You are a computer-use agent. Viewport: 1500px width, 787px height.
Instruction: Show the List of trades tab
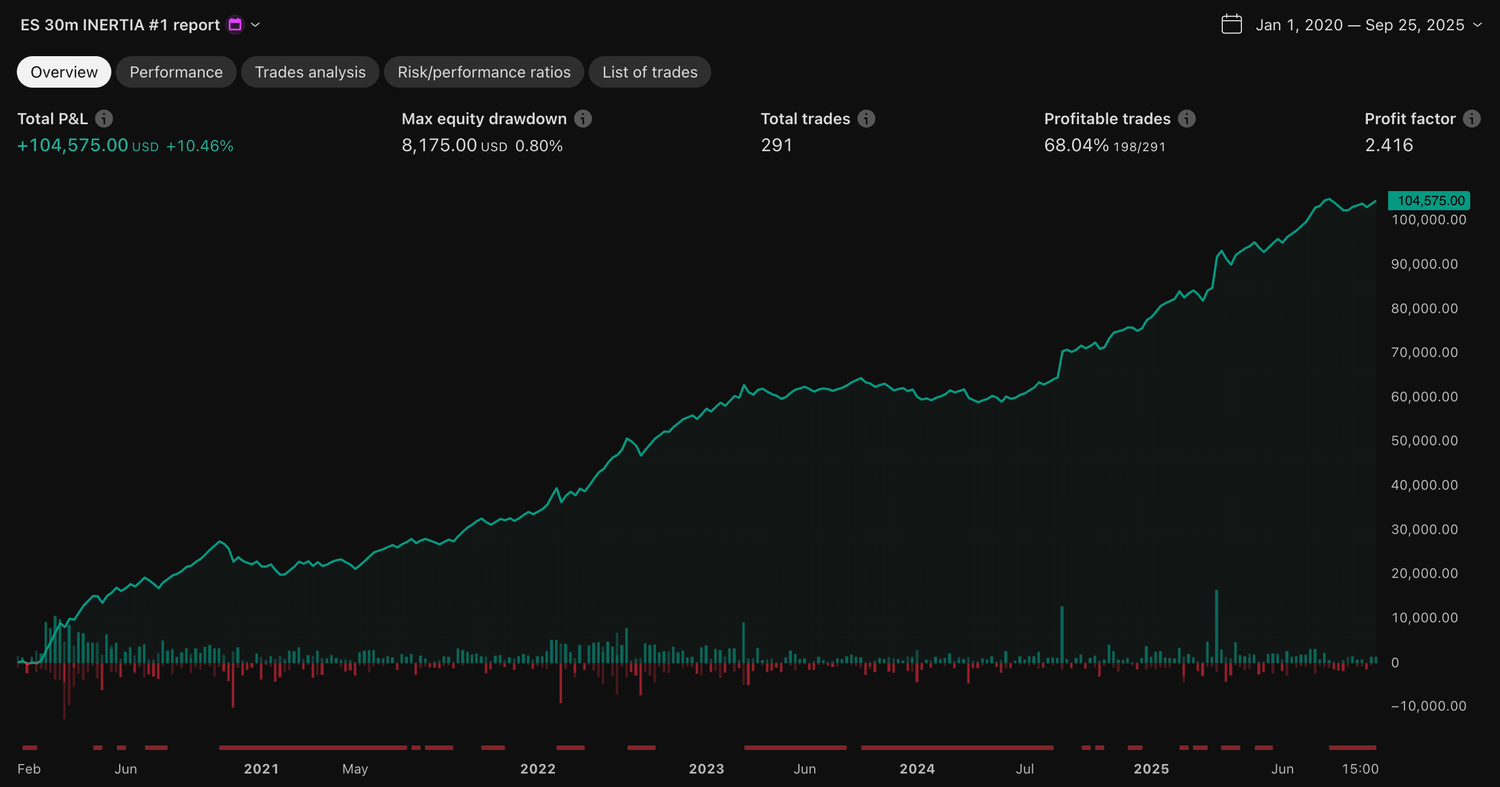point(650,72)
